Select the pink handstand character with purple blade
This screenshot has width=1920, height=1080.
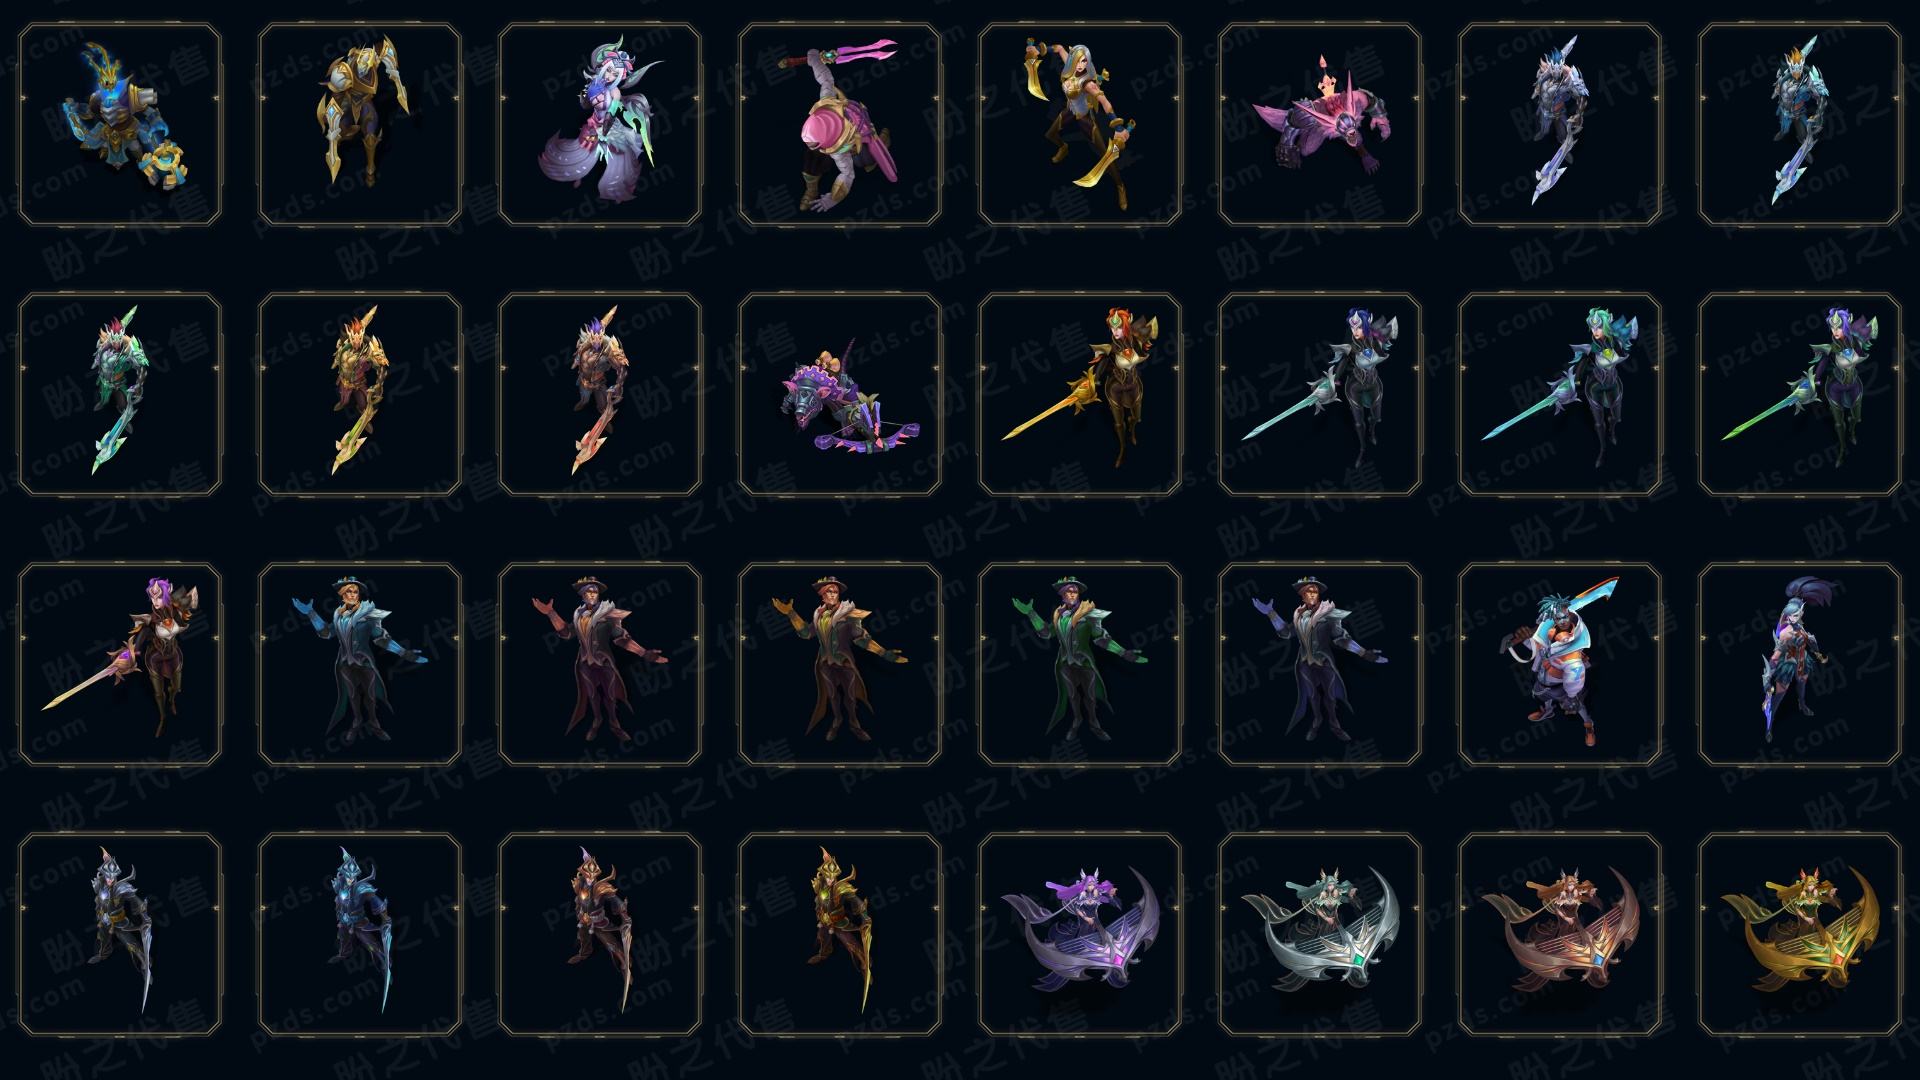pos(840,125)
